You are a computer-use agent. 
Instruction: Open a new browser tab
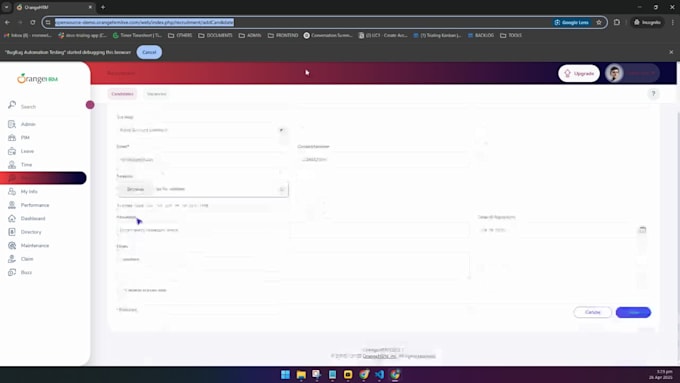[103, 7]
